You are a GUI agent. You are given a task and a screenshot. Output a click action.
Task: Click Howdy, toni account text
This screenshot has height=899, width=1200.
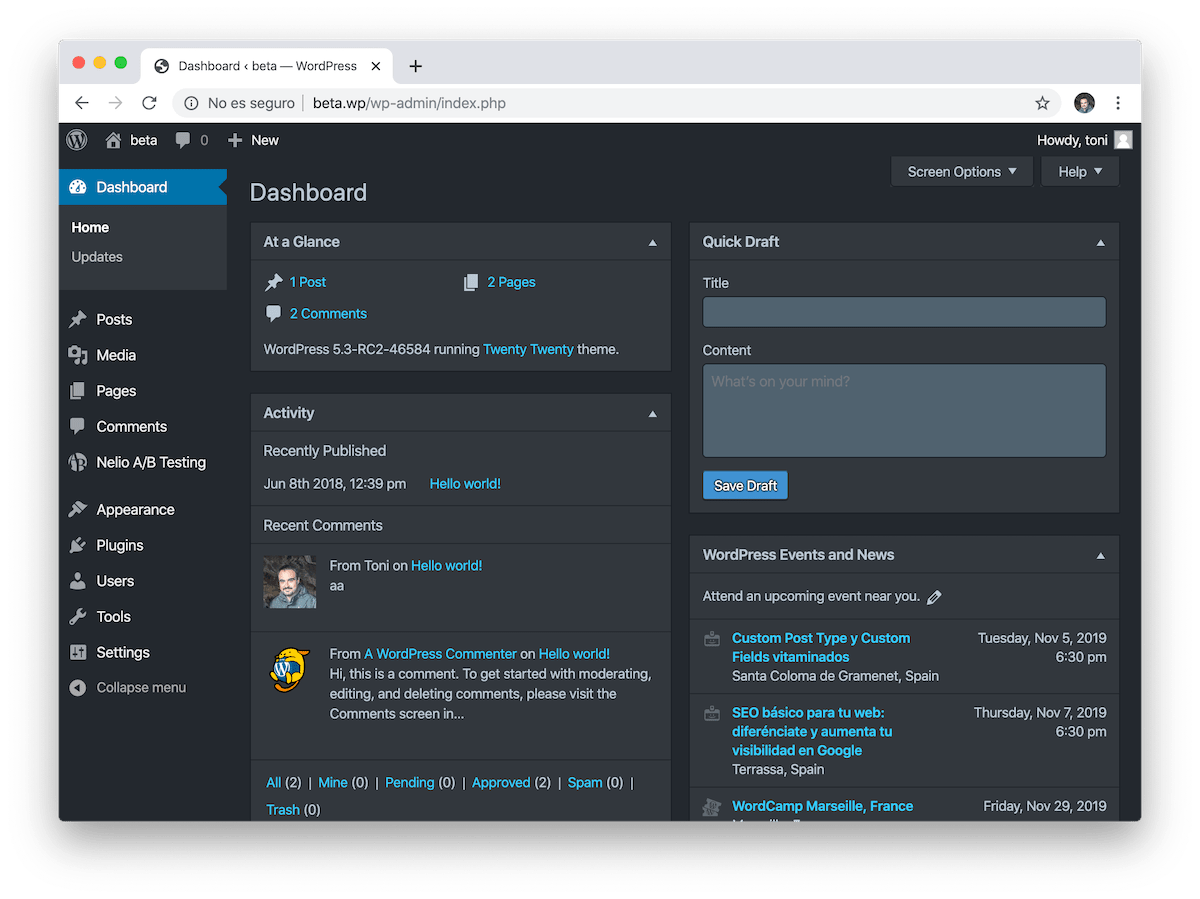click(x=1072, y=140)
